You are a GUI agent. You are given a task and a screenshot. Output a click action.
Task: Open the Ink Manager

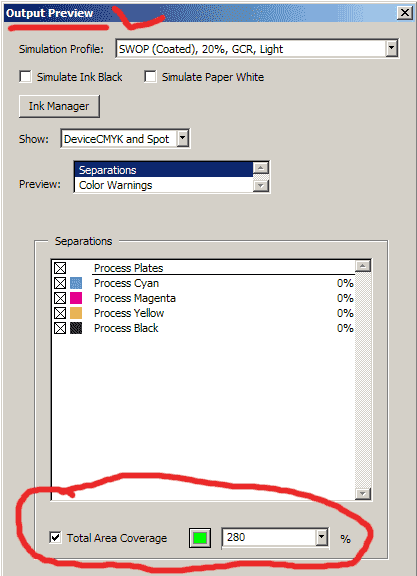tap(59, 106)
